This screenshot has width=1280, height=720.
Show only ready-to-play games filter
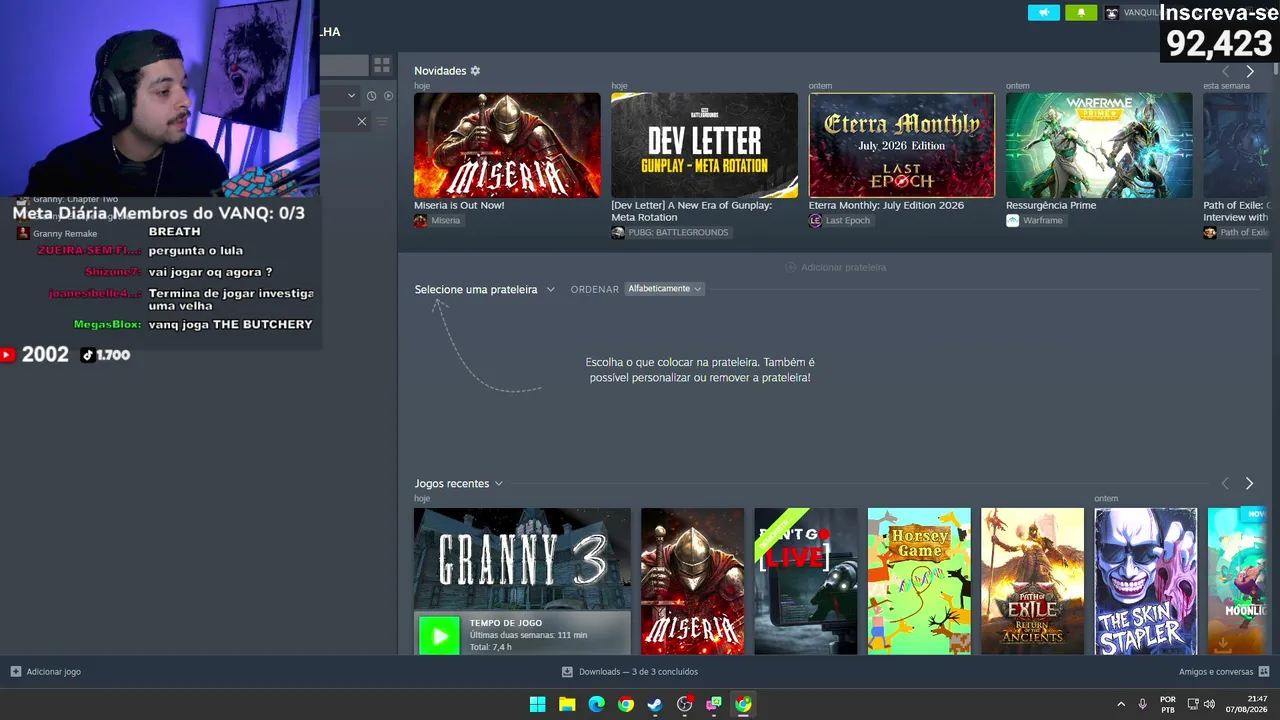coord(389,96)
